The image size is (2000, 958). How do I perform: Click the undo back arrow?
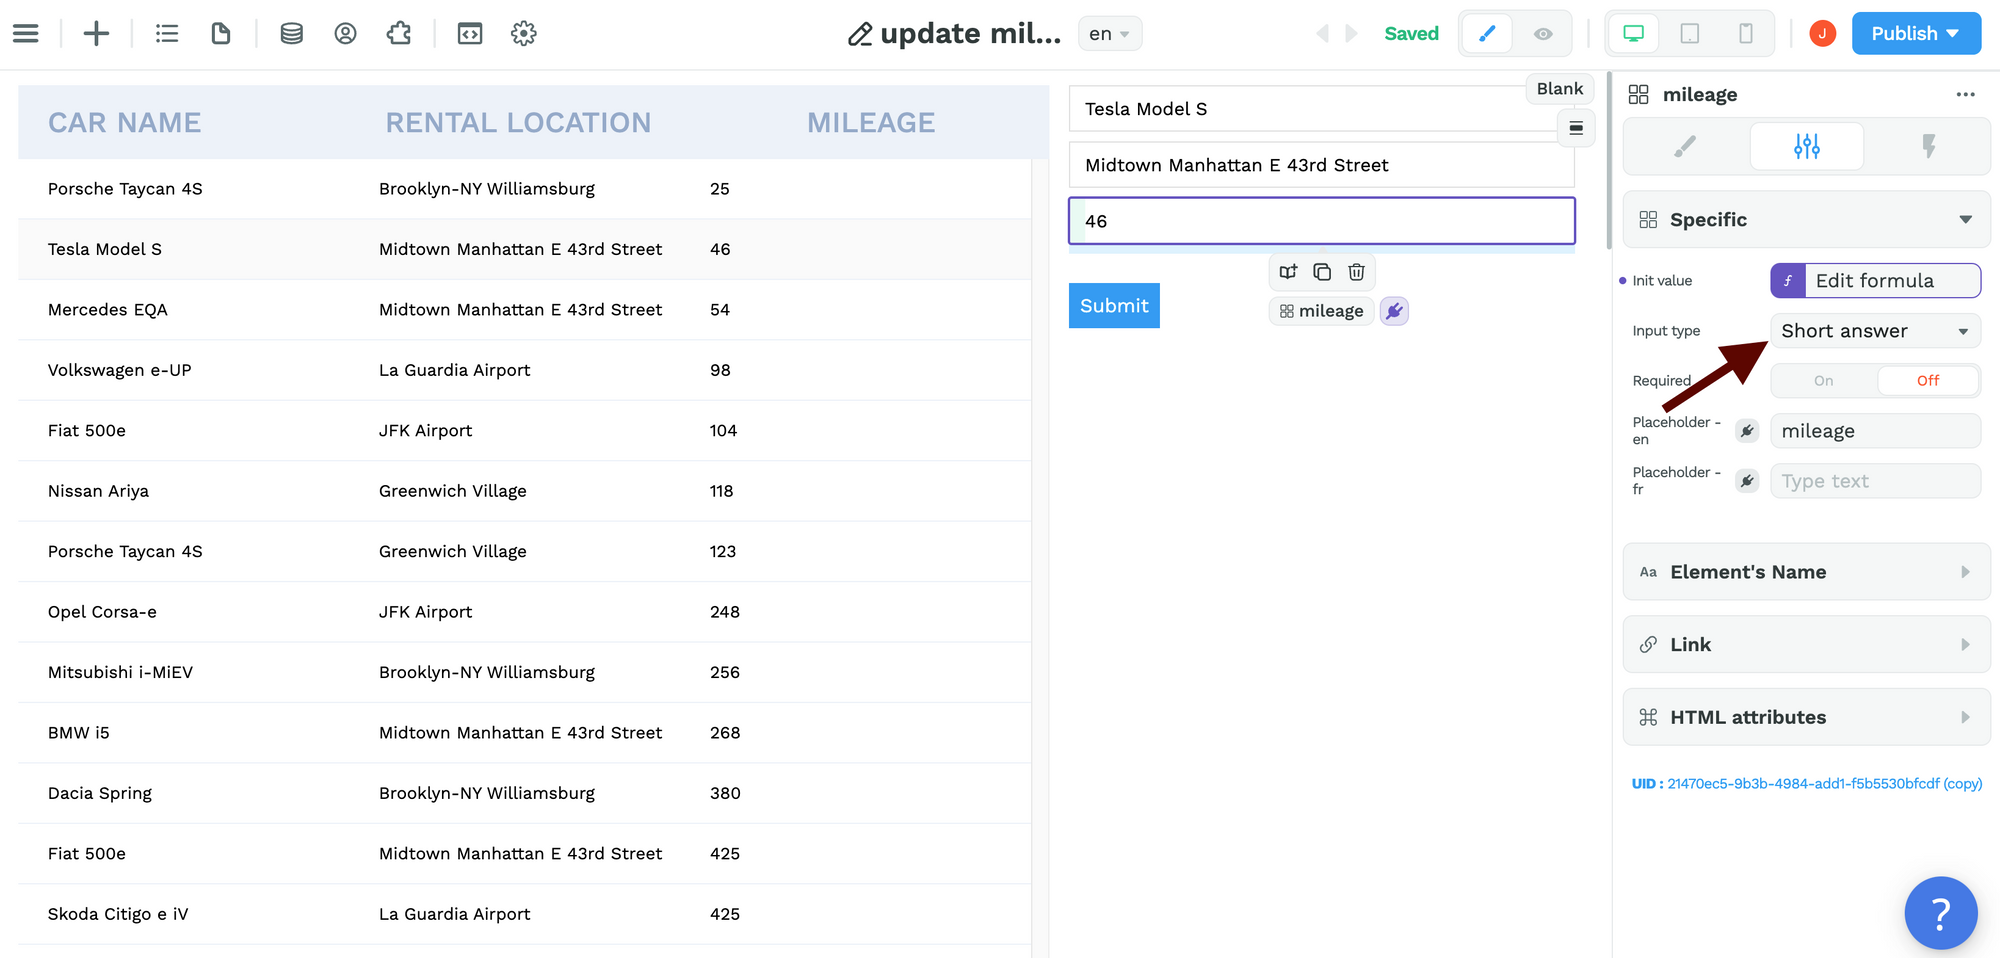coord(1322,33)
